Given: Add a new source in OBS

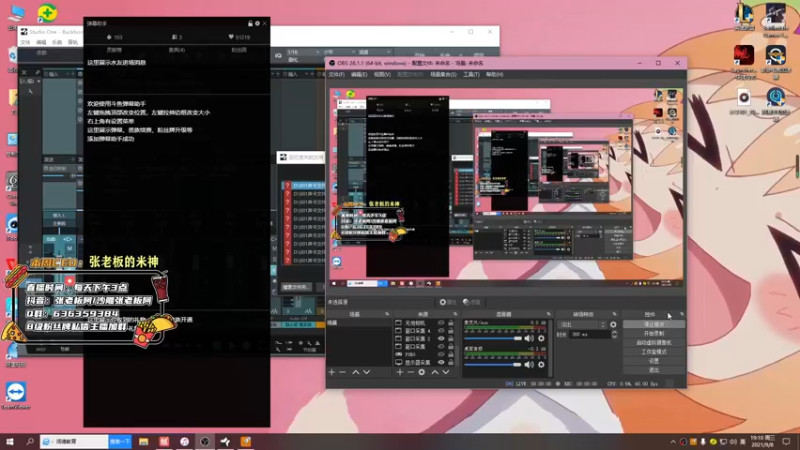Looking at the screenshot, I should (399, 372).
